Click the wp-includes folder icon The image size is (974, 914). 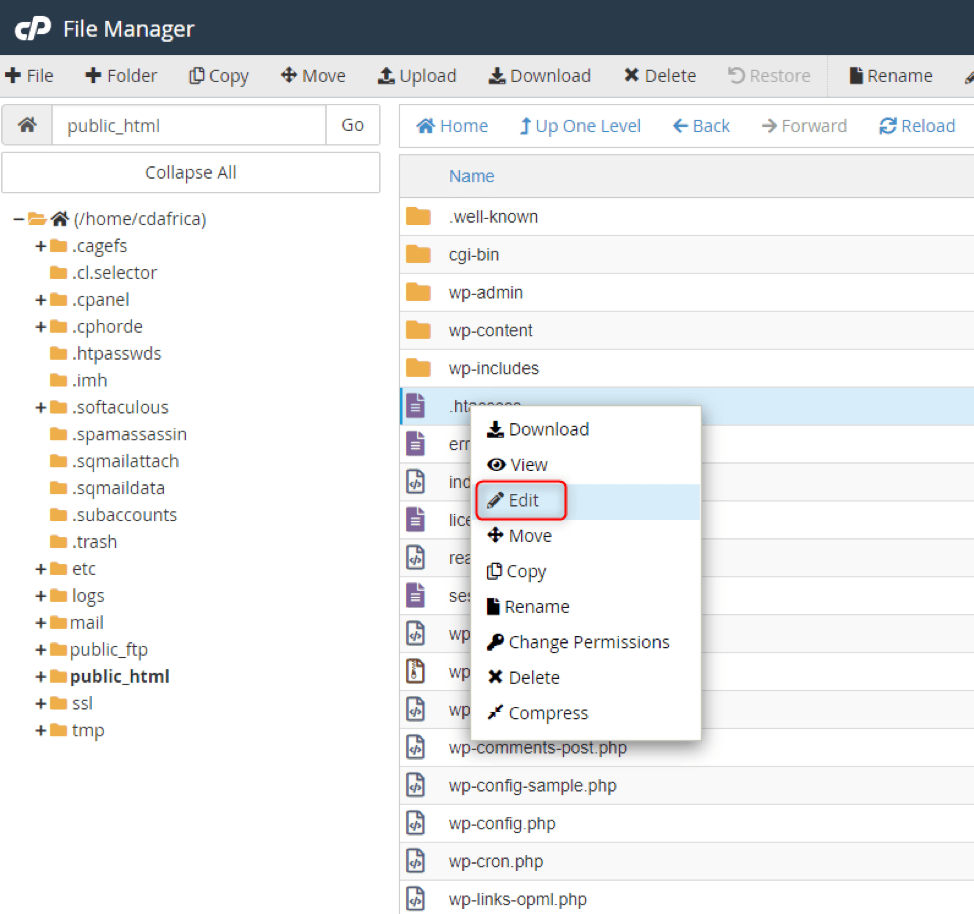coord(418,368)
